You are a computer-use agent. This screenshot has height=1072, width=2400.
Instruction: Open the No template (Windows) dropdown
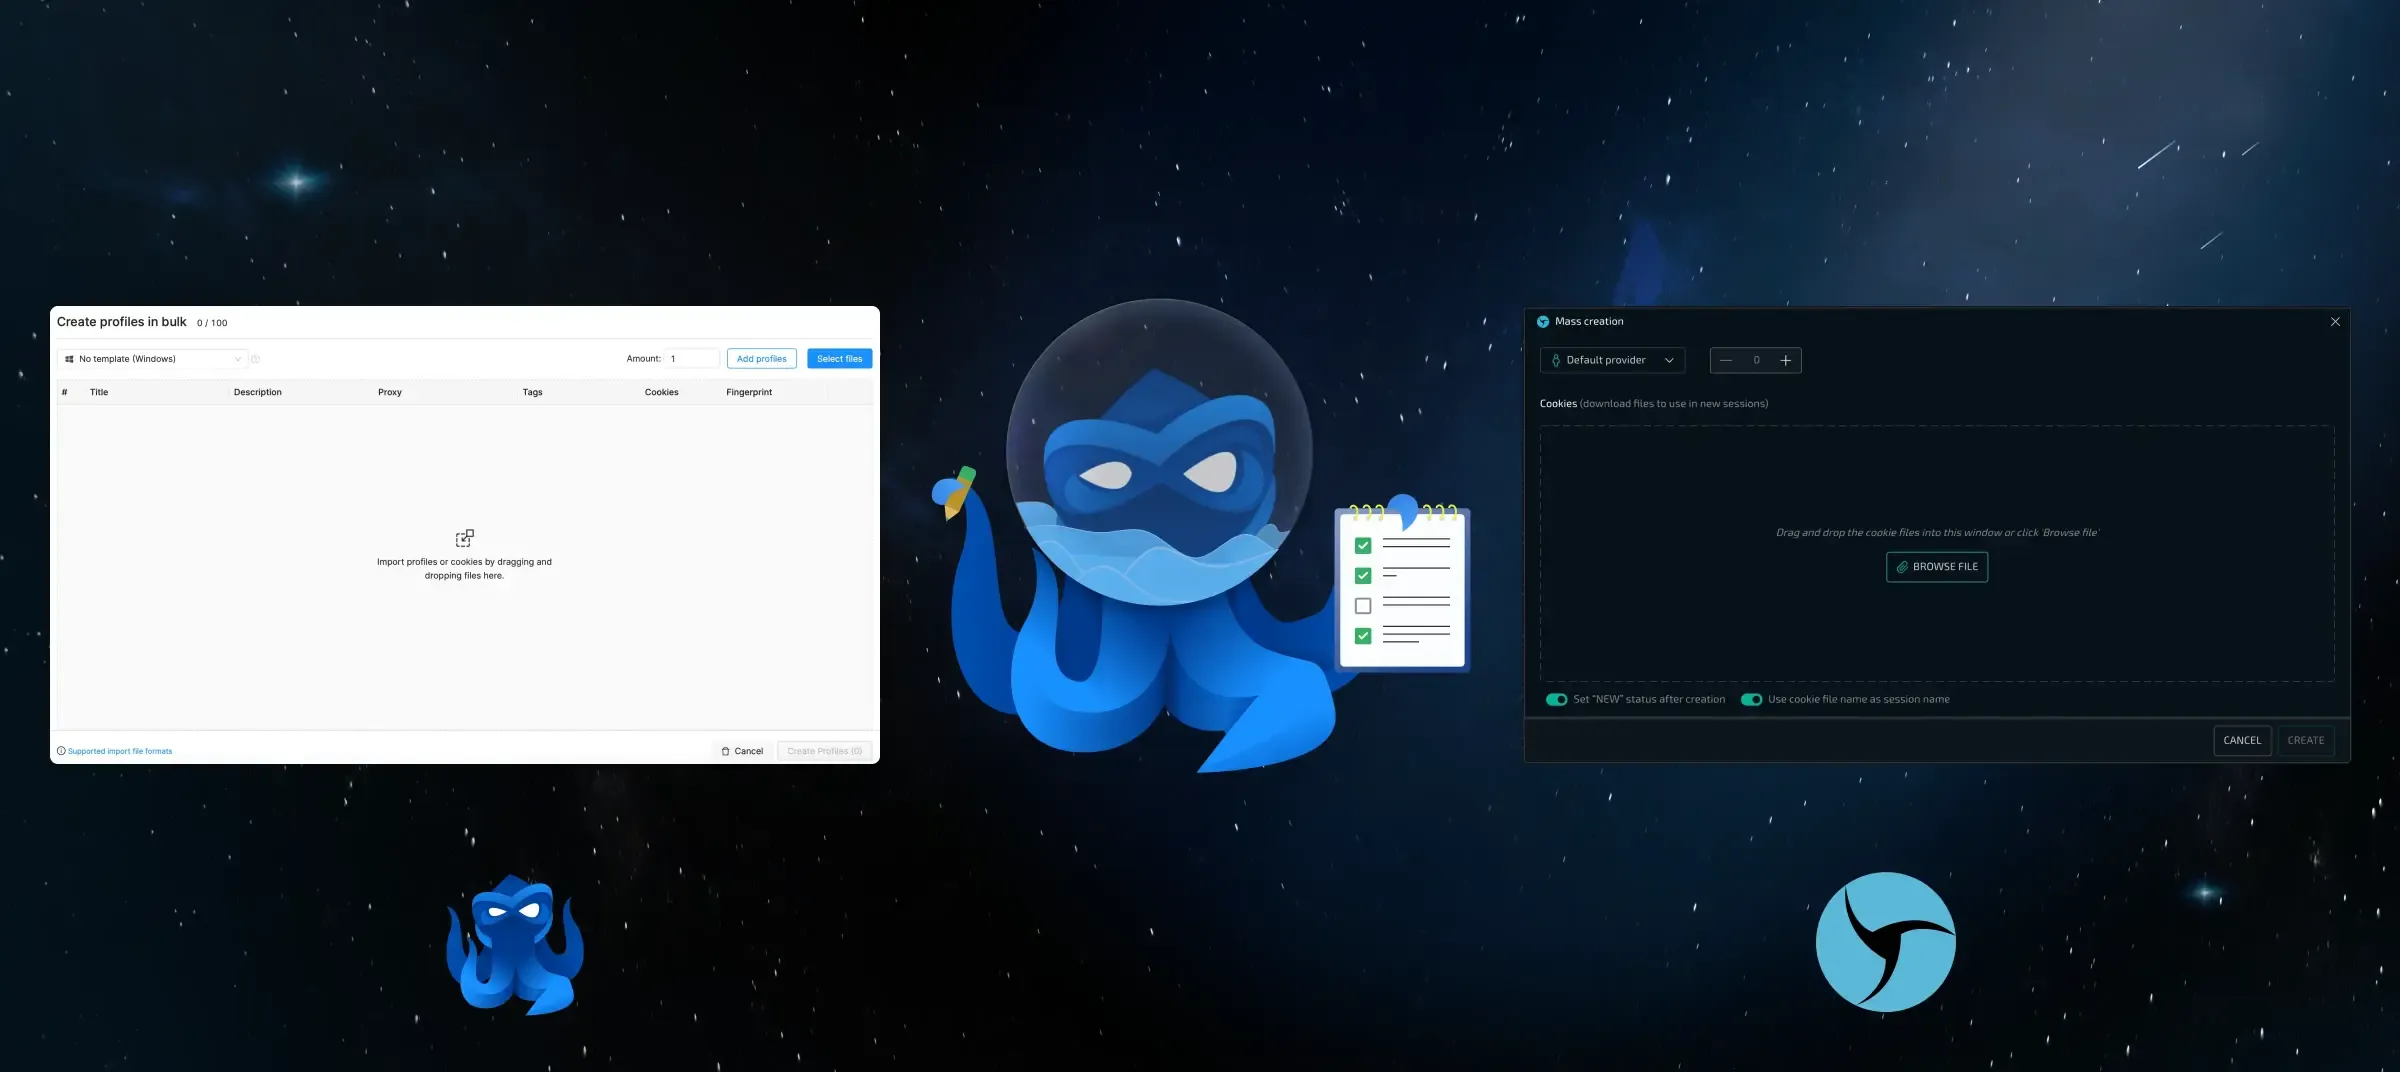pyautogui.click(x=153, y=359)
